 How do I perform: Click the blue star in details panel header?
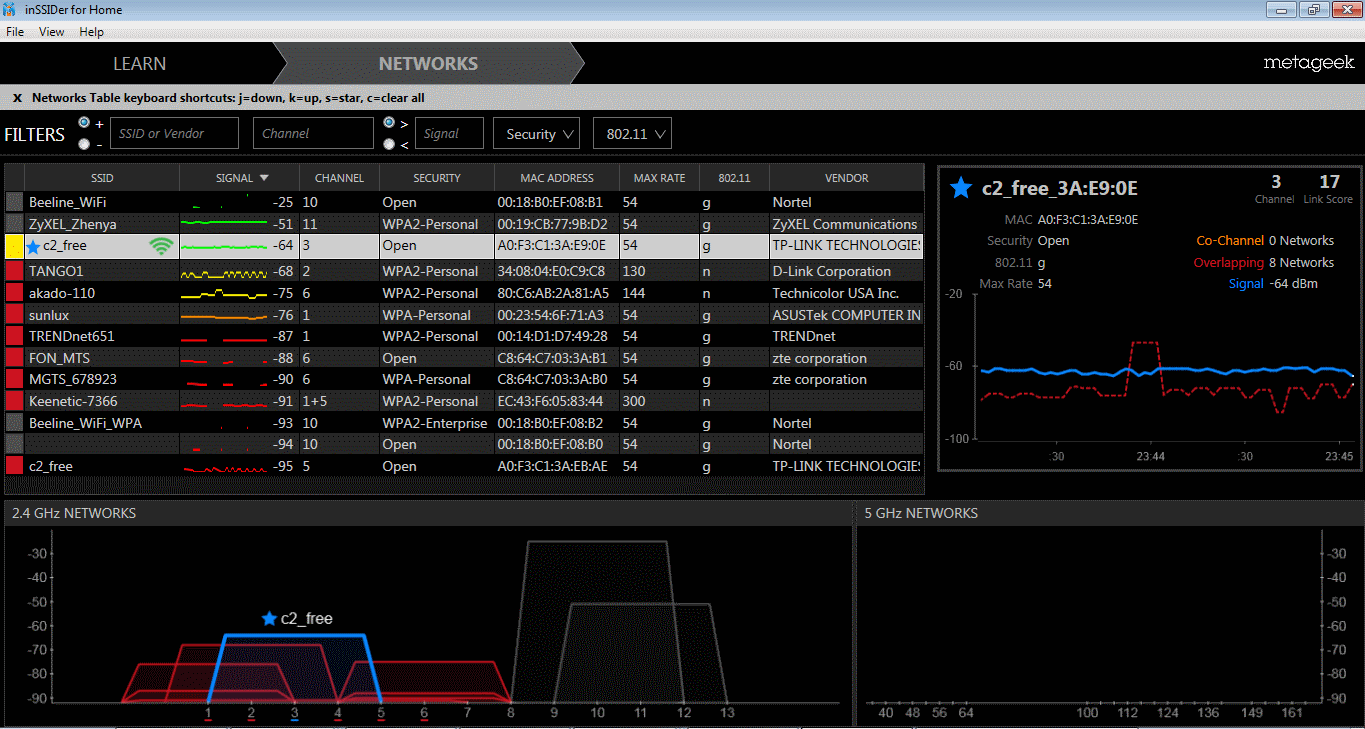[x=961, y=187]
